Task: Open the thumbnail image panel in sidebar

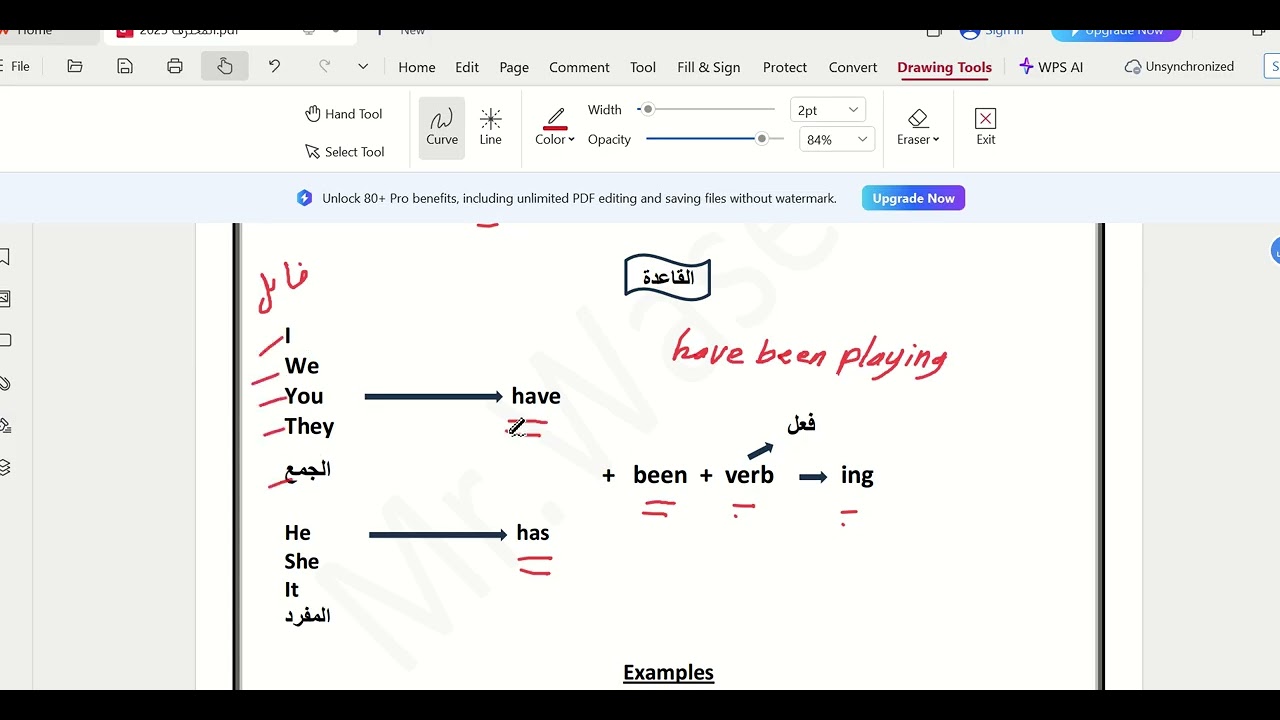Action: pos(4,298)
